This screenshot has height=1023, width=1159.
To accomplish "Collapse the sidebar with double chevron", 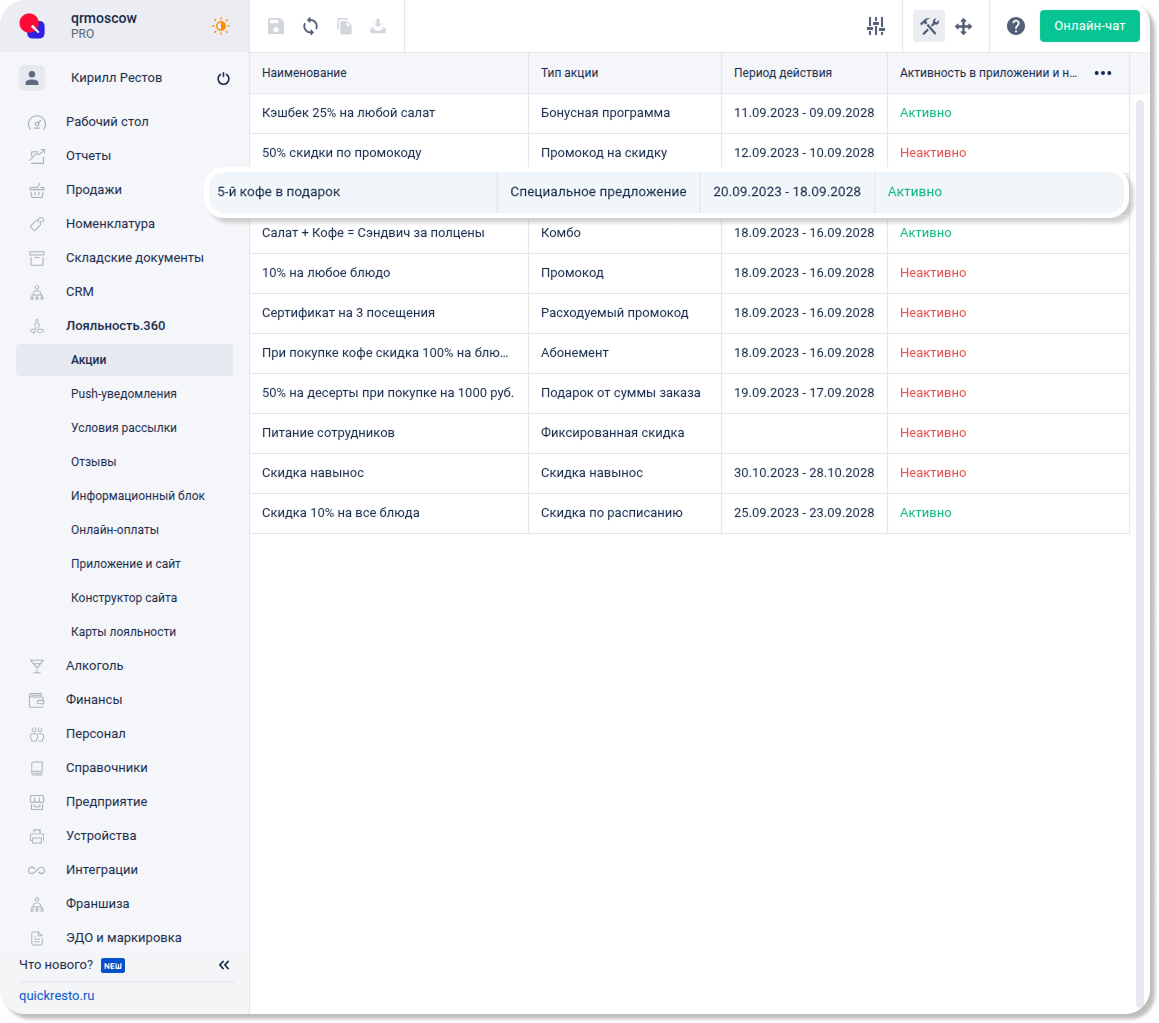I will 224,965.
